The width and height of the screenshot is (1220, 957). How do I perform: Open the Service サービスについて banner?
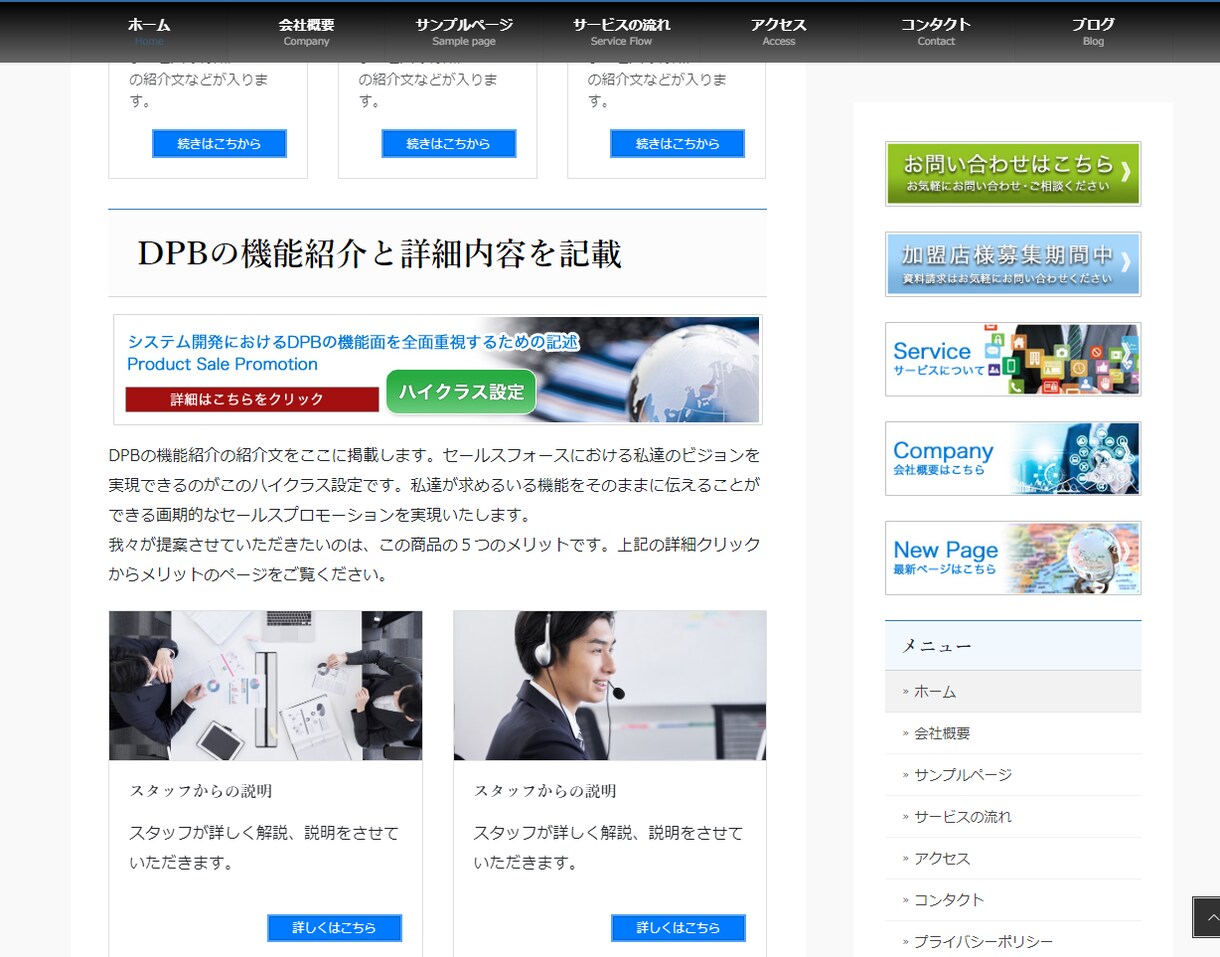click(x=1013, y=359)
